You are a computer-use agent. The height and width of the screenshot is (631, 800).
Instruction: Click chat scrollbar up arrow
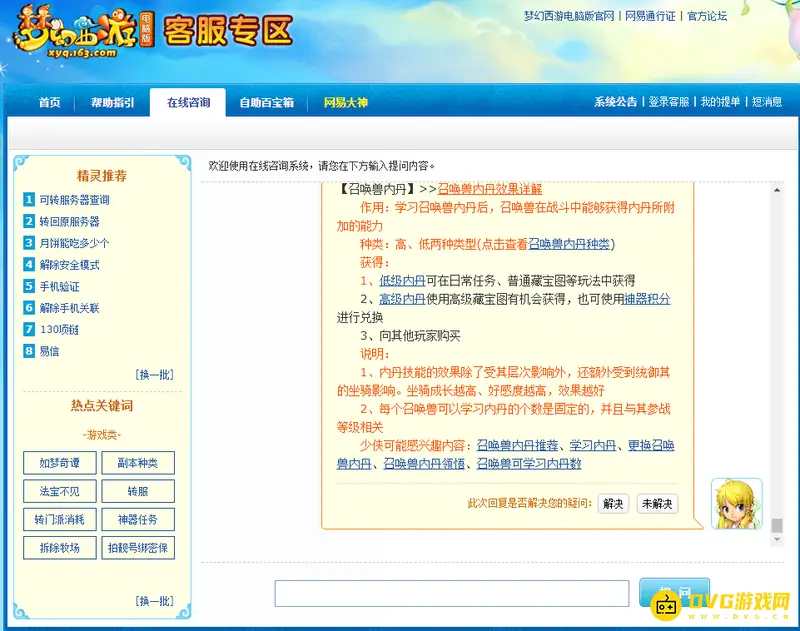click(x=777, y=190)
